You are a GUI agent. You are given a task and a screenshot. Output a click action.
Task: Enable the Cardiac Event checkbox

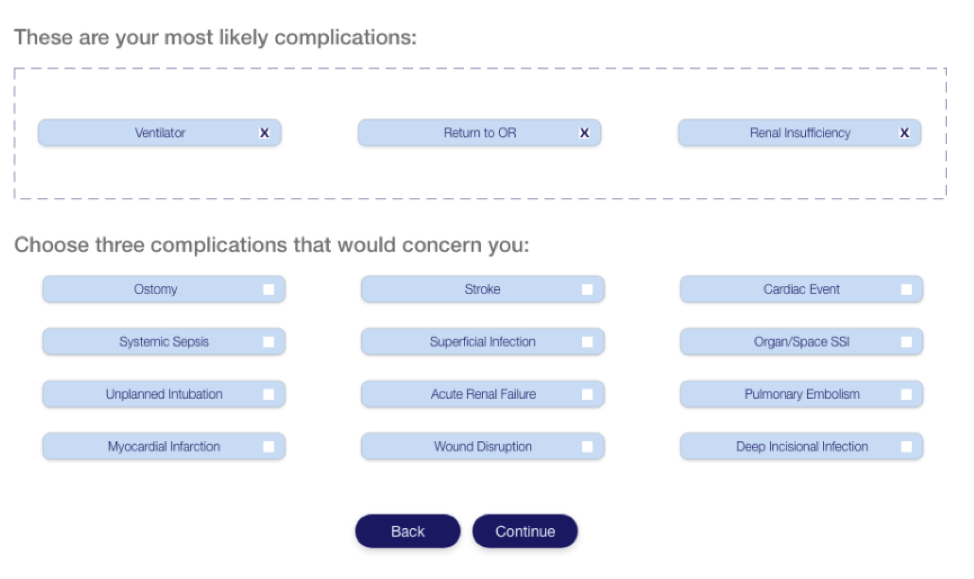point(906,290)
